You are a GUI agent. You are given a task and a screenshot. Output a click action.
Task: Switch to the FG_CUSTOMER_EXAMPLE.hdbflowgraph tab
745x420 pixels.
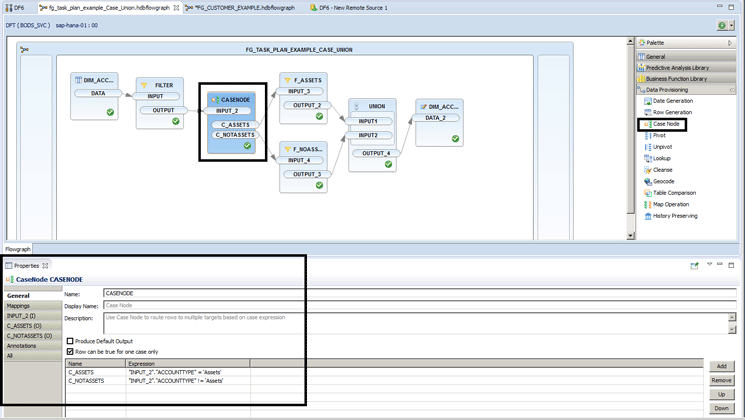(242, 8)
